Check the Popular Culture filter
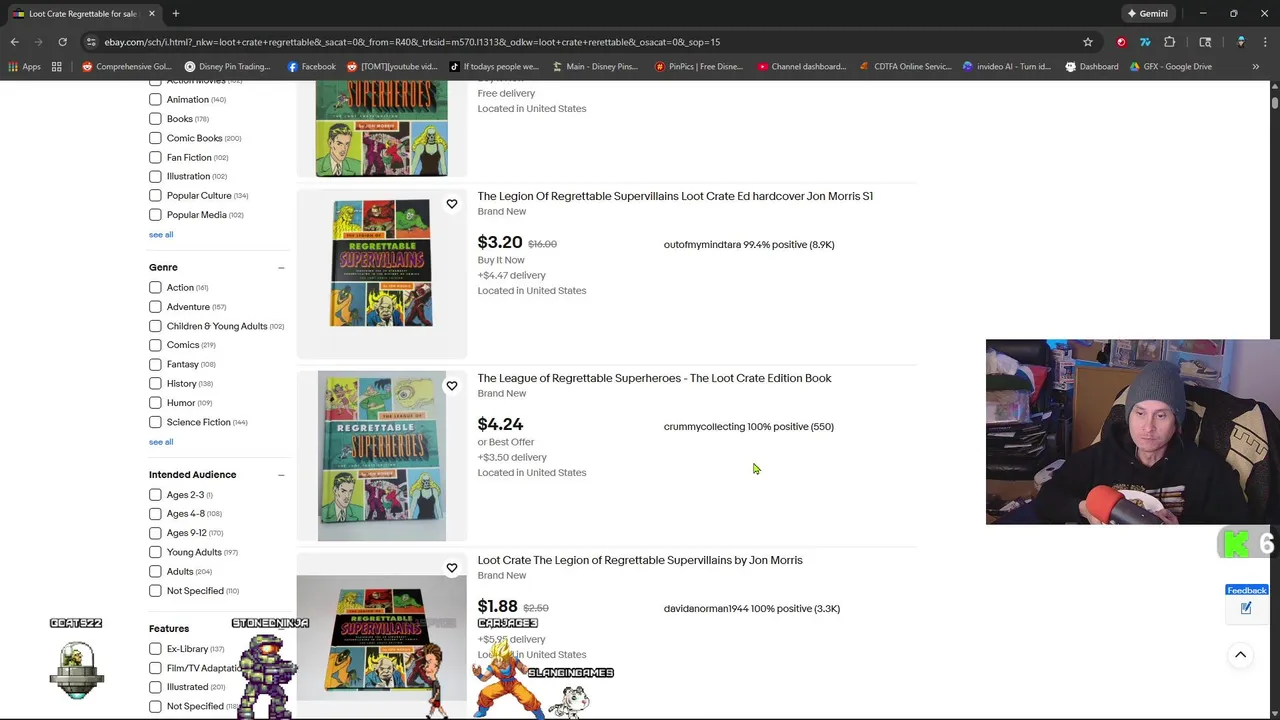Image resolution: width=1280 pixels, height=720 pixels. pos(155,195)
